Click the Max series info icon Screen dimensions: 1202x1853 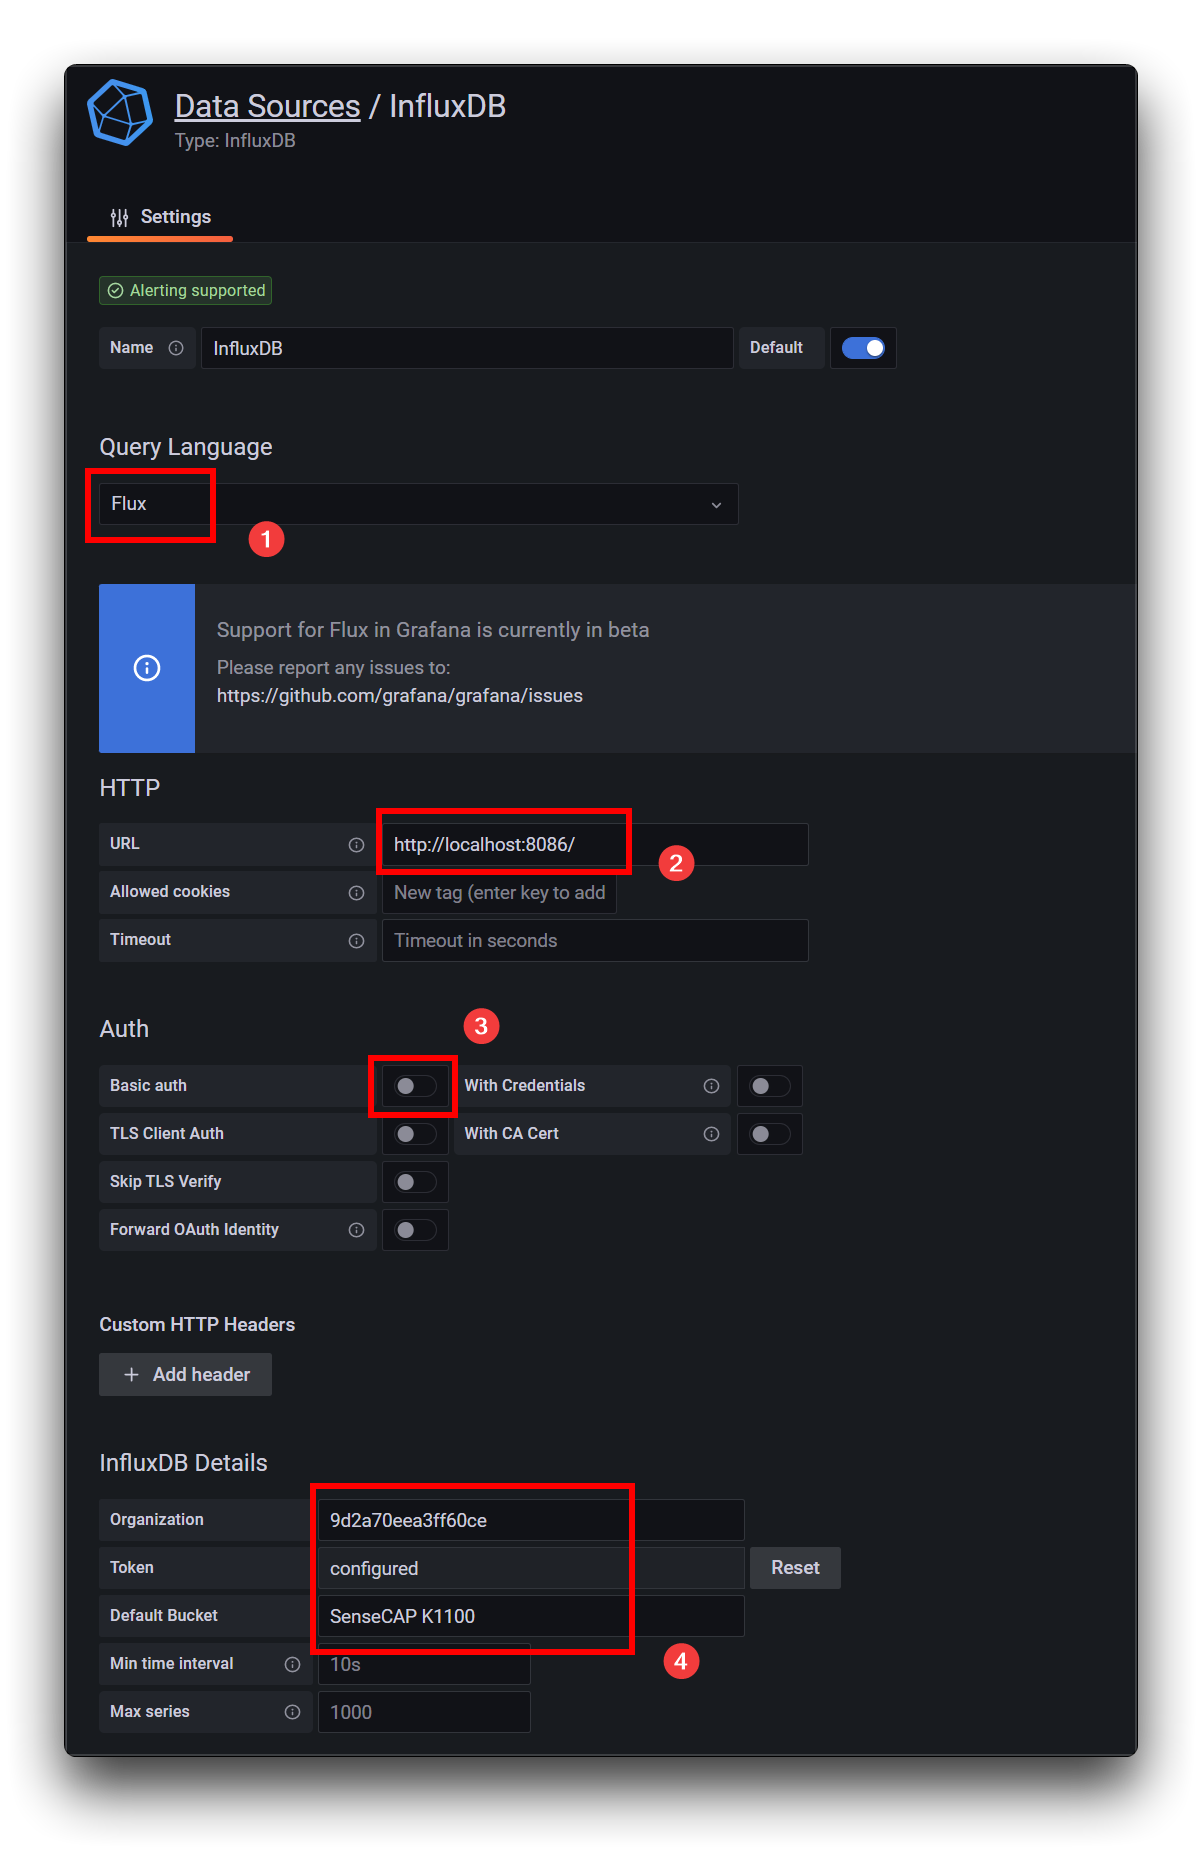[x=292, y=1712]
